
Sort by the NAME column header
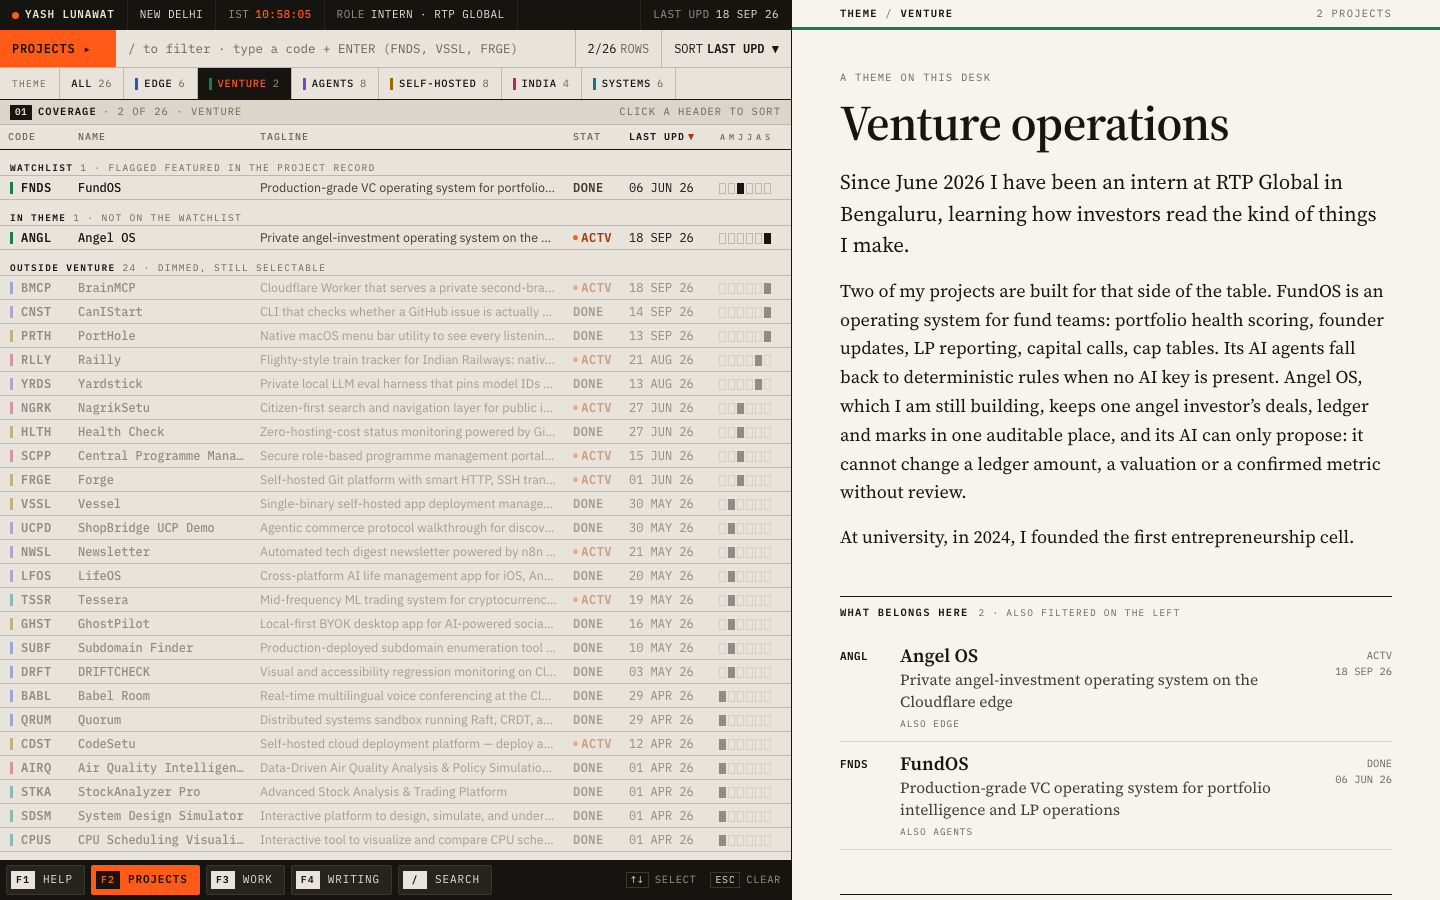92,137
